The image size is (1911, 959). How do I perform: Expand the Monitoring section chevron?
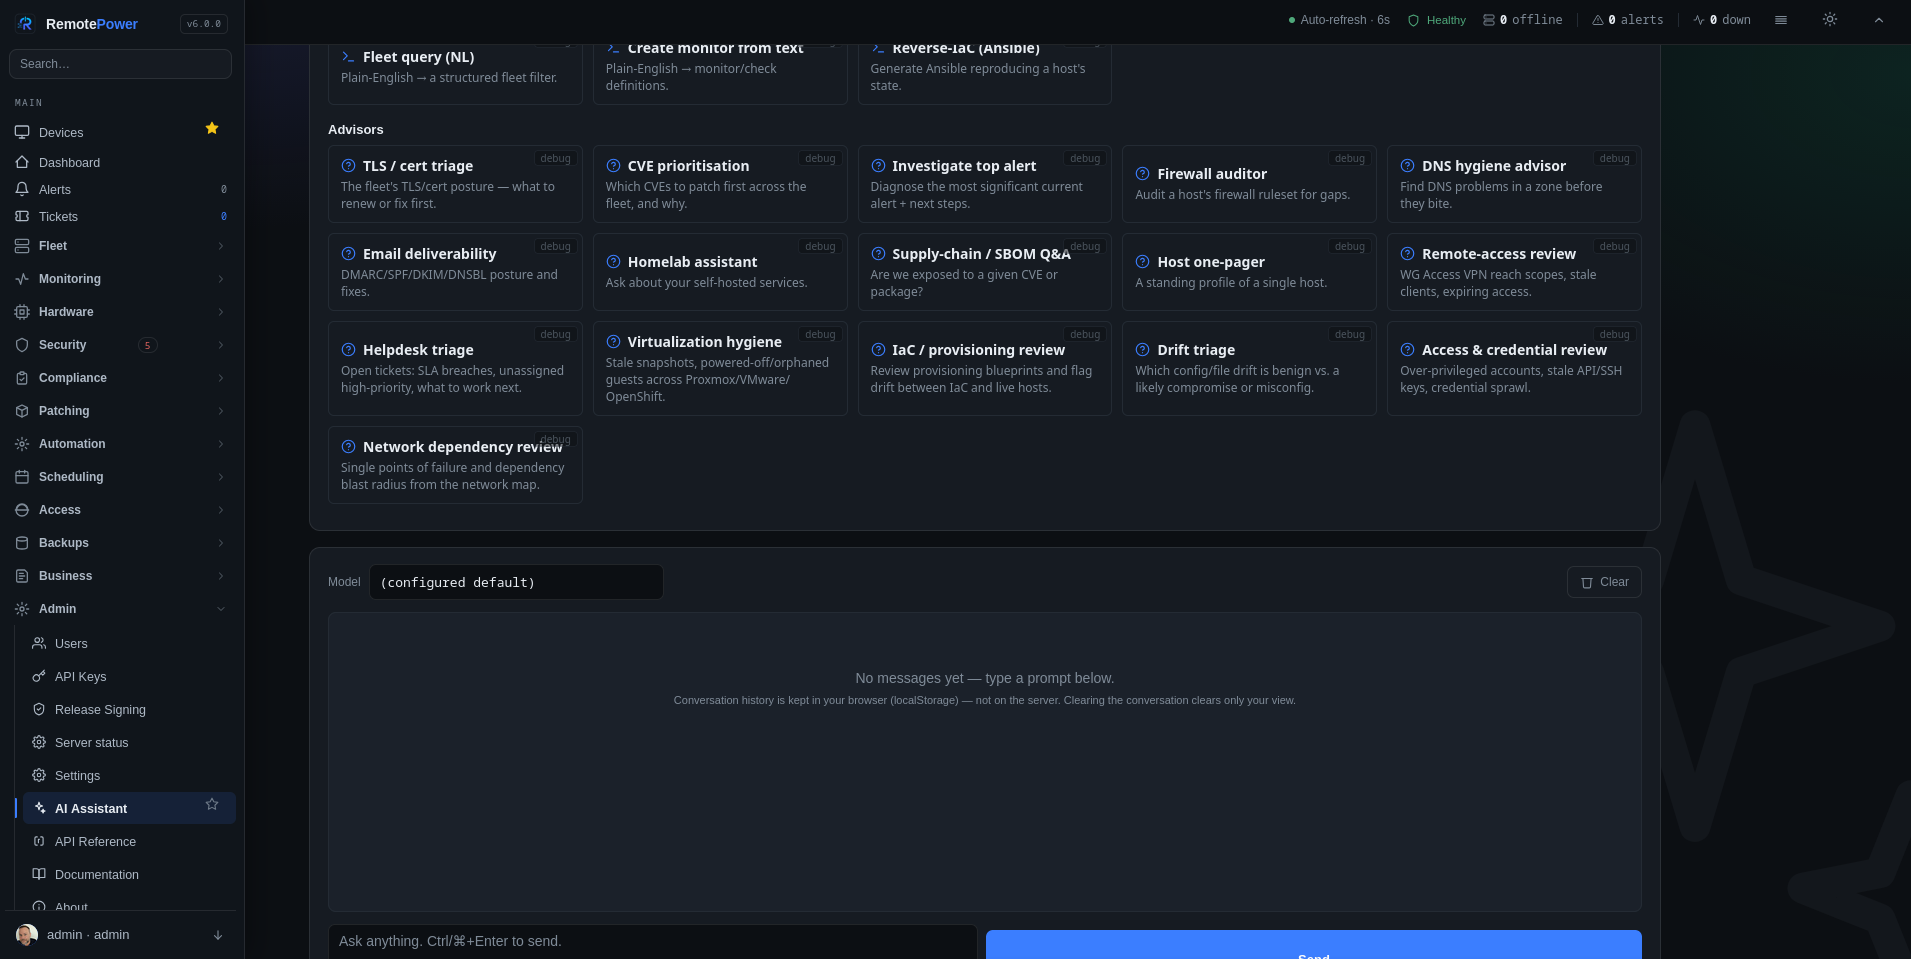click(x=221, y=279)
